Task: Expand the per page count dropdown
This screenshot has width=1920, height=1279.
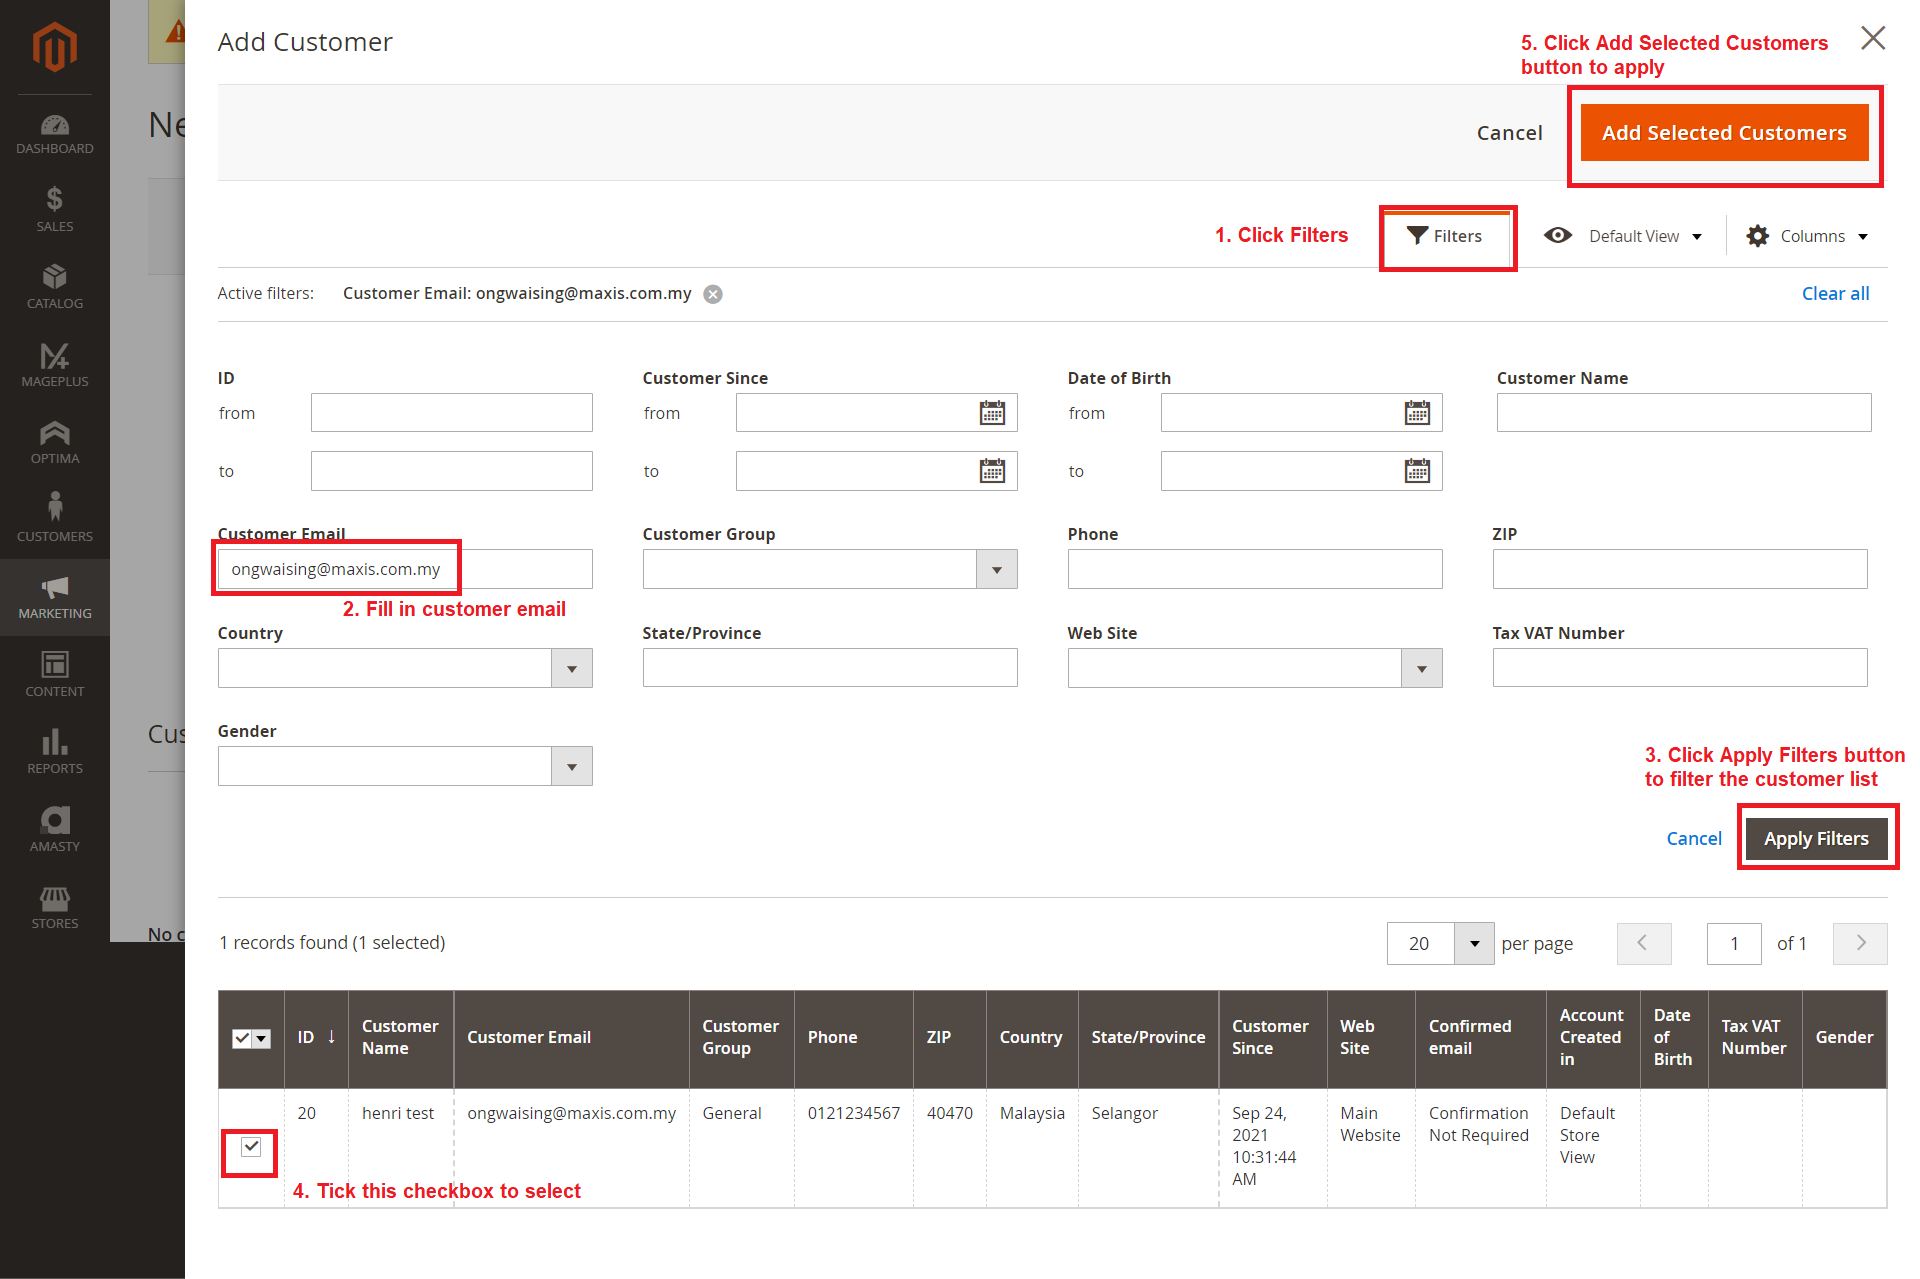Action: click(x=1473, y=944)
